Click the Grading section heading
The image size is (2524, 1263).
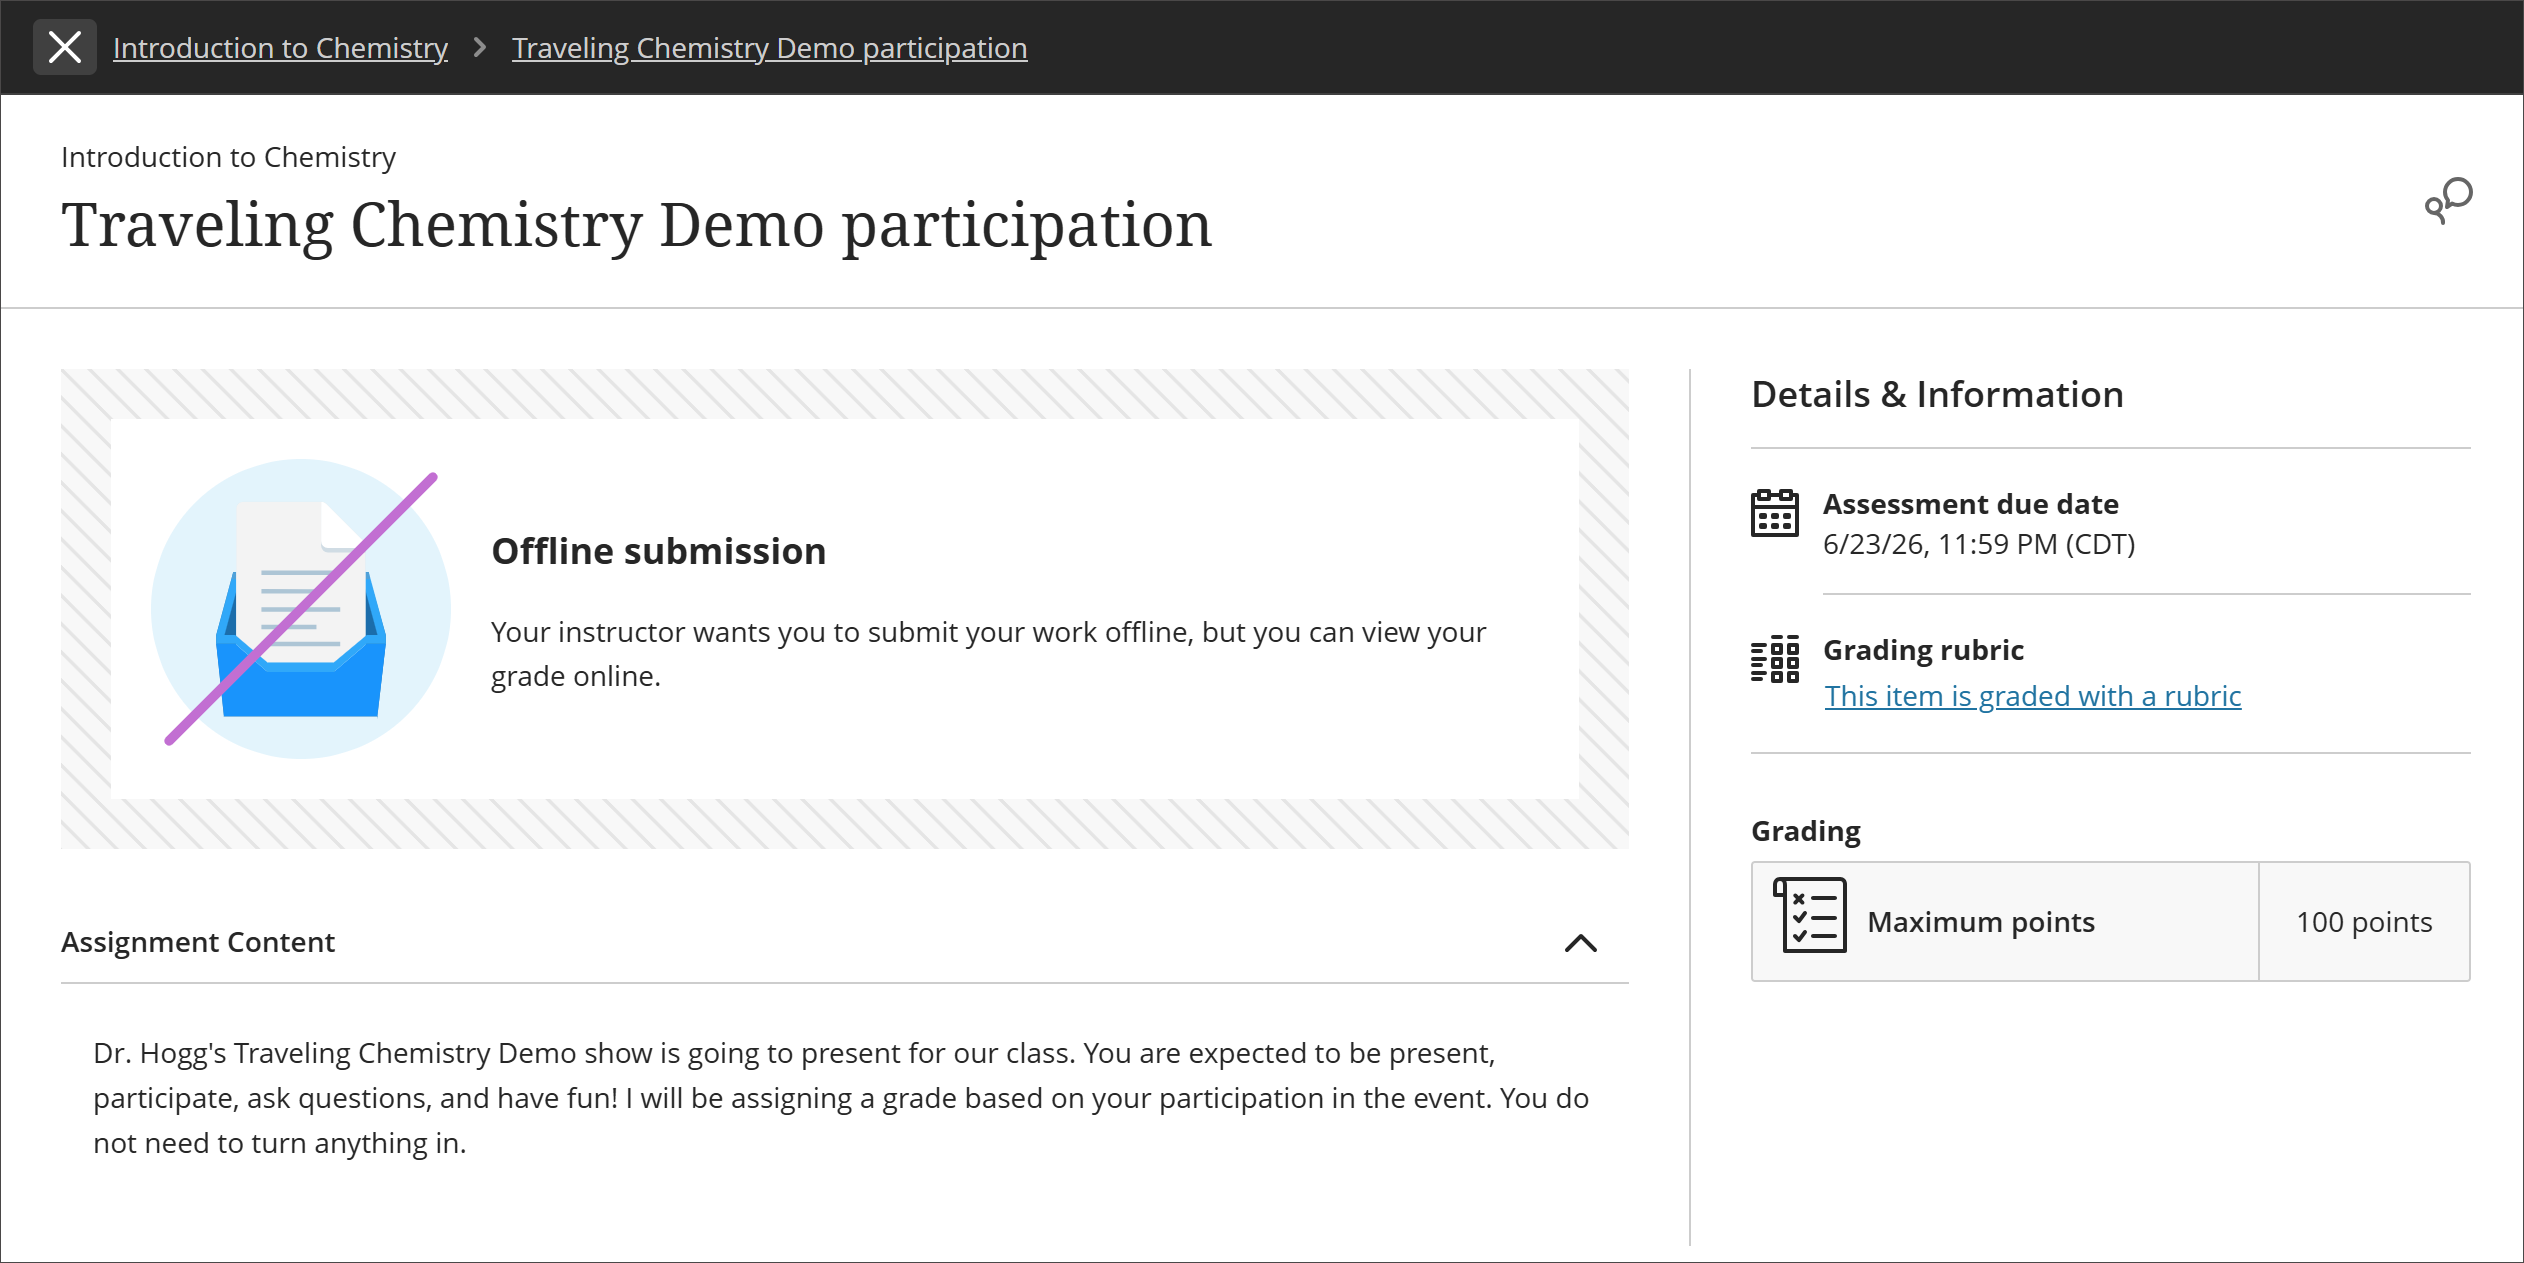tap(1806, 831)
